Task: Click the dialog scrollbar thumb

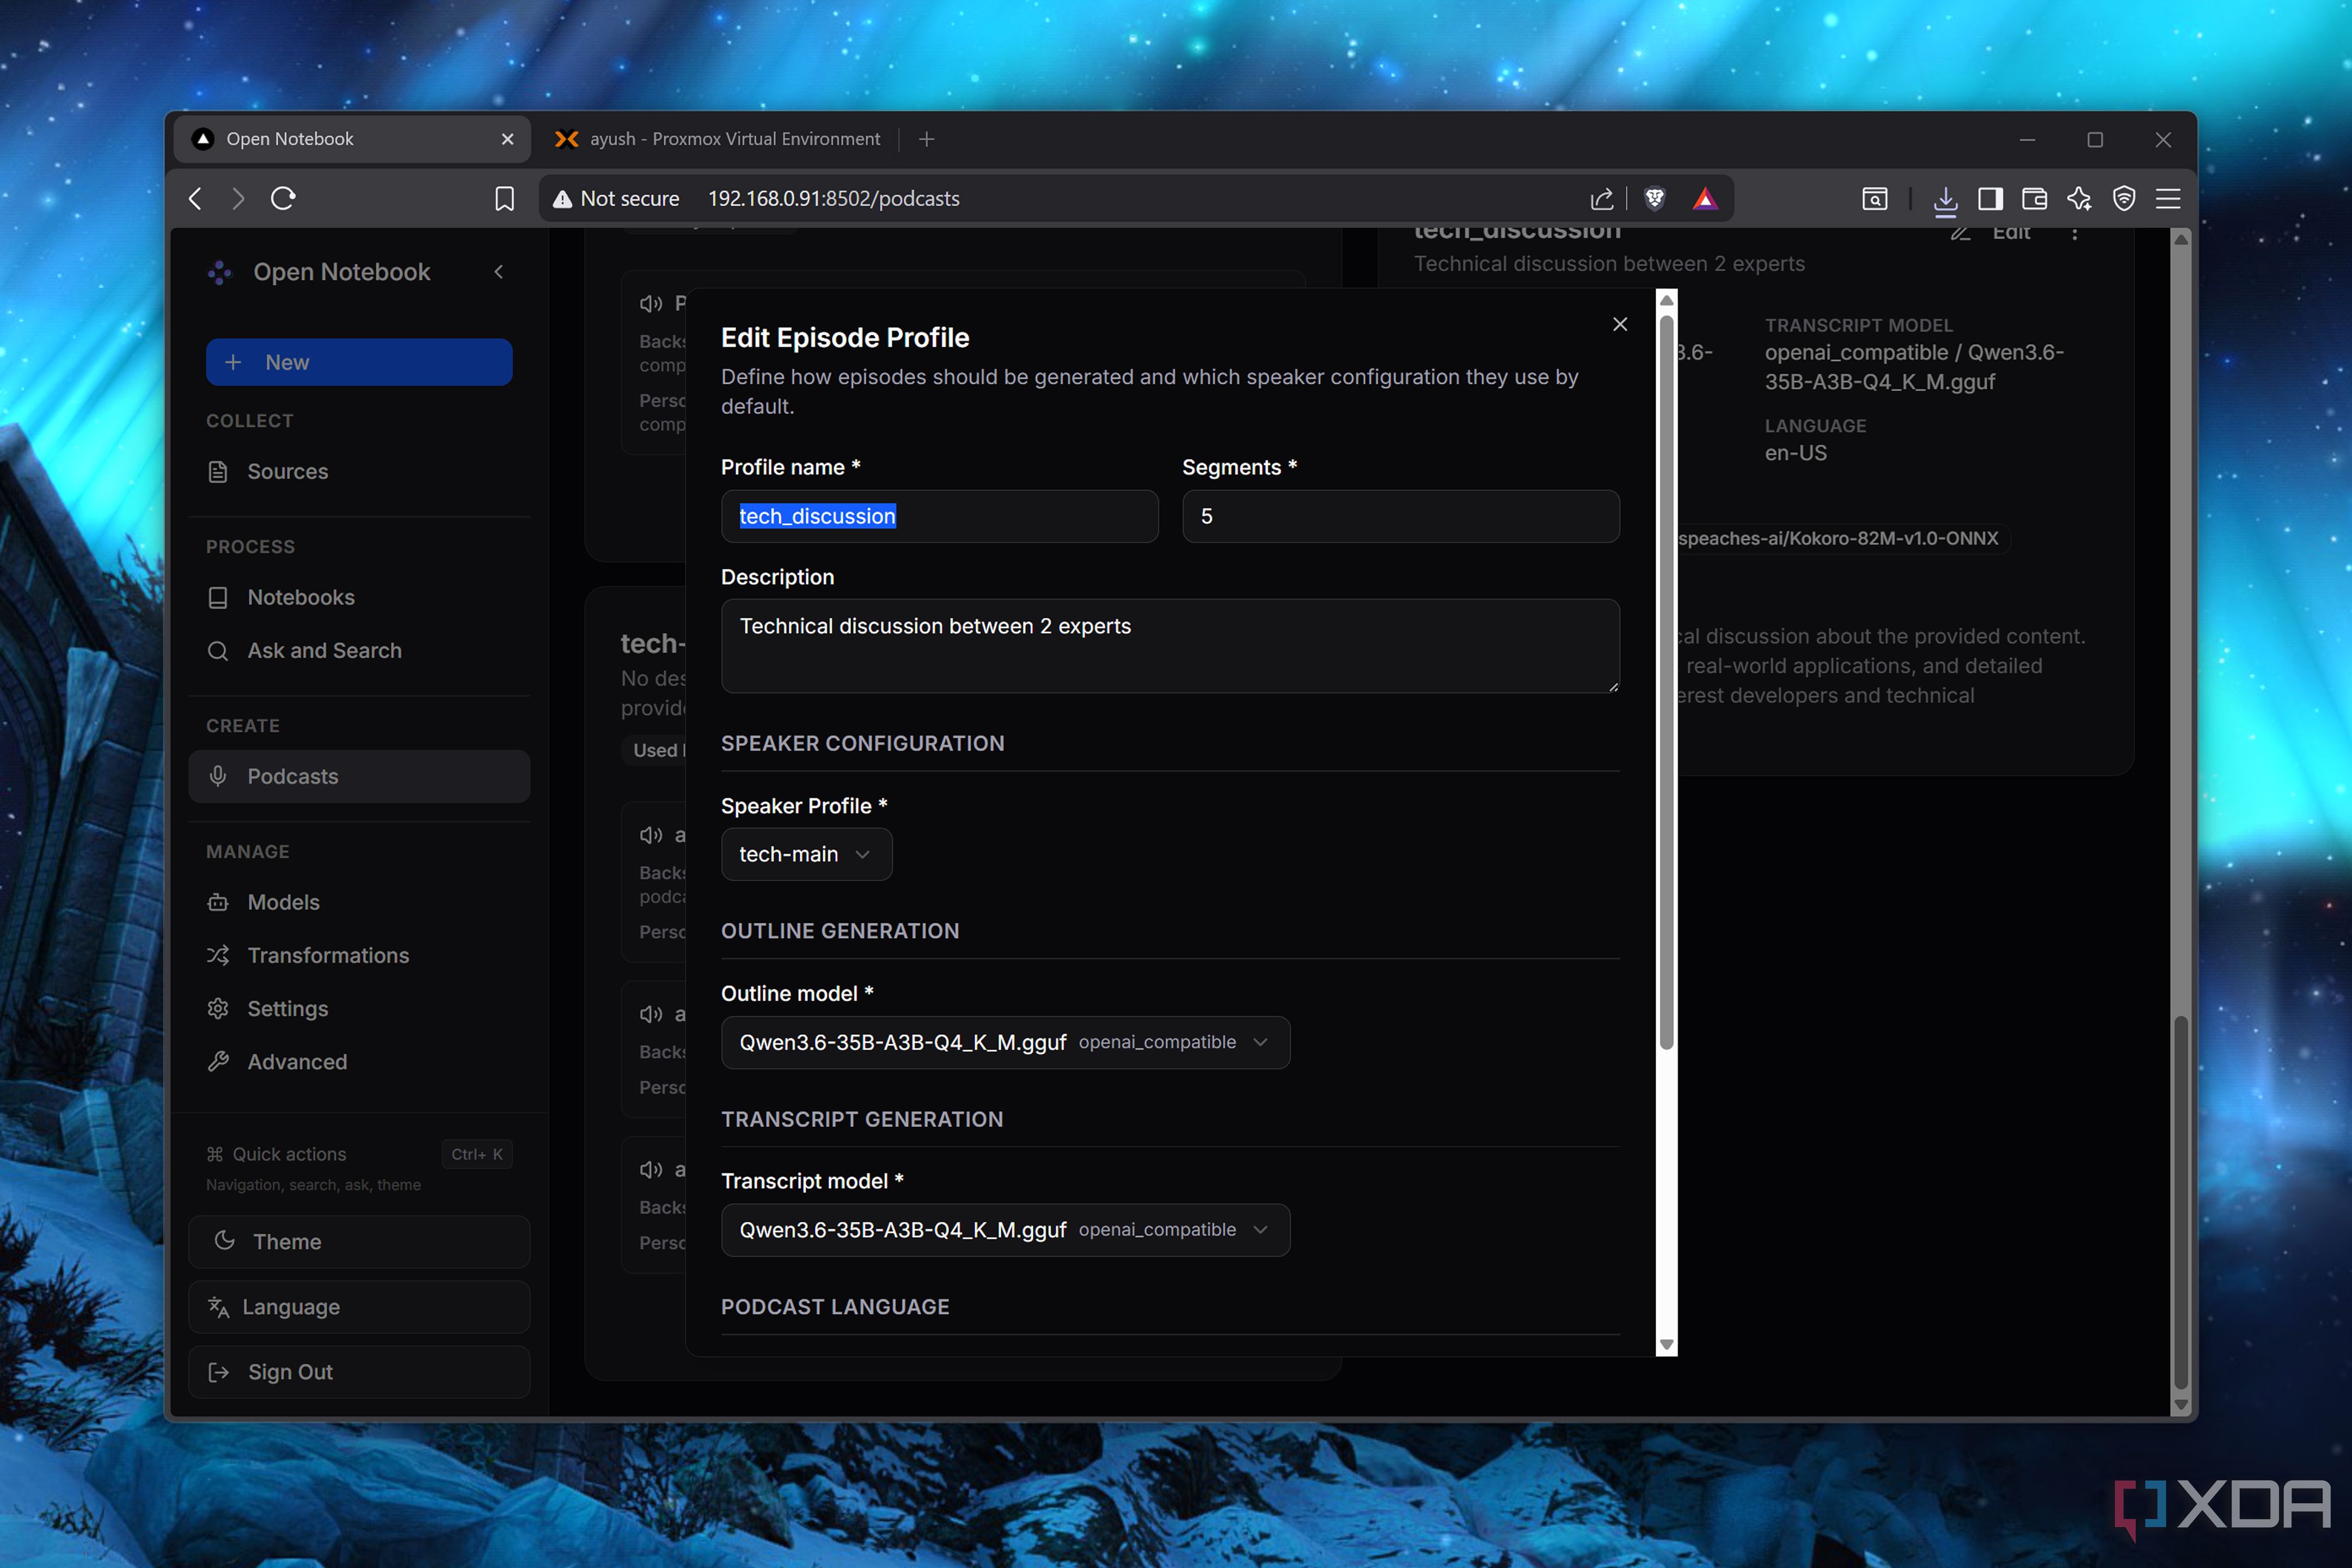Action: tap(1666, 682)
